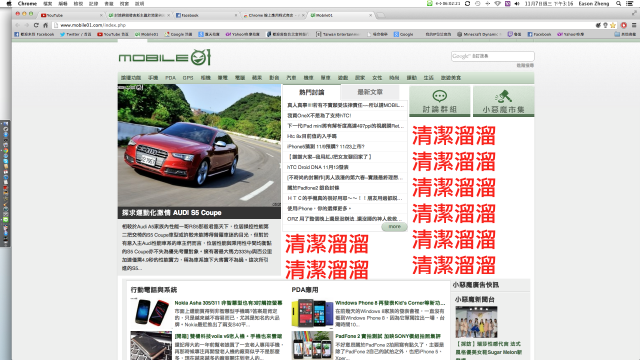Open macOS Spotlight search

(618, 3)
